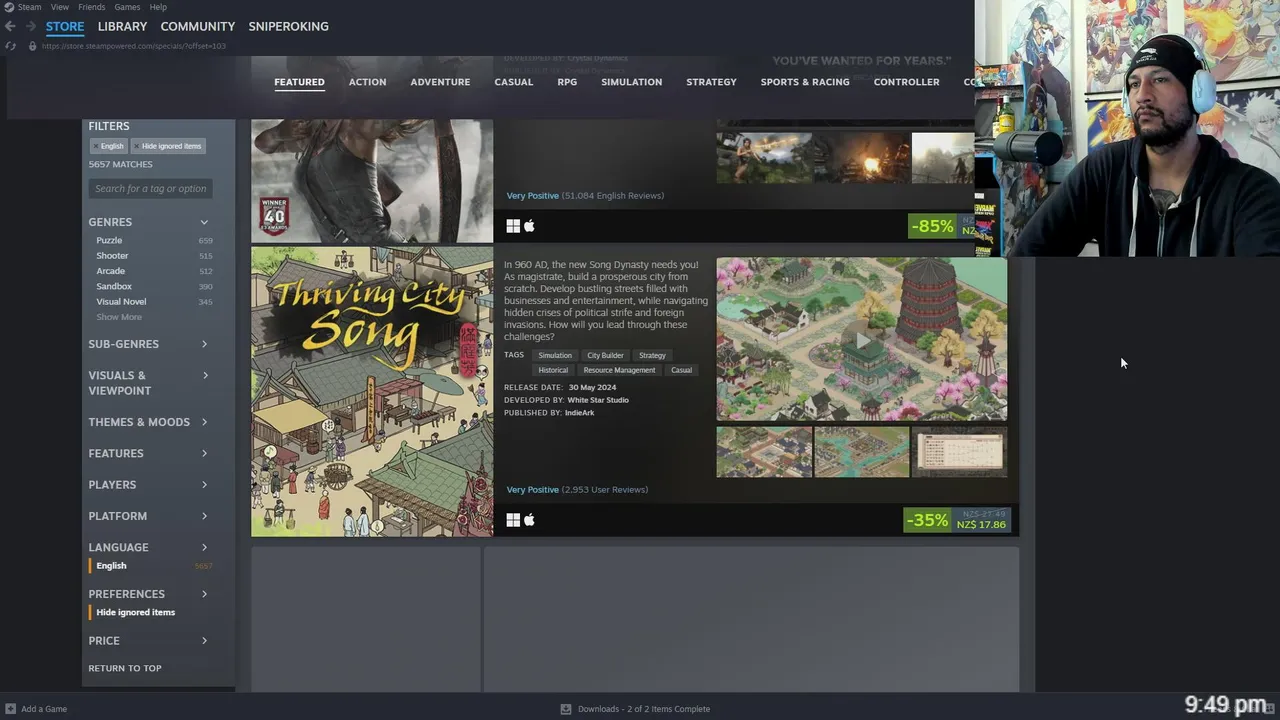The height and width of the screenshot is (720, 1280).
Task: Open the Friends menu
Action: click(x=91, y=7)
